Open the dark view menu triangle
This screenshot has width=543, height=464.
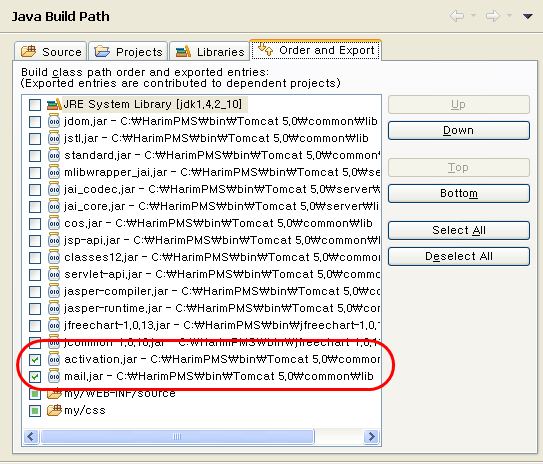[x=527, y=16]
